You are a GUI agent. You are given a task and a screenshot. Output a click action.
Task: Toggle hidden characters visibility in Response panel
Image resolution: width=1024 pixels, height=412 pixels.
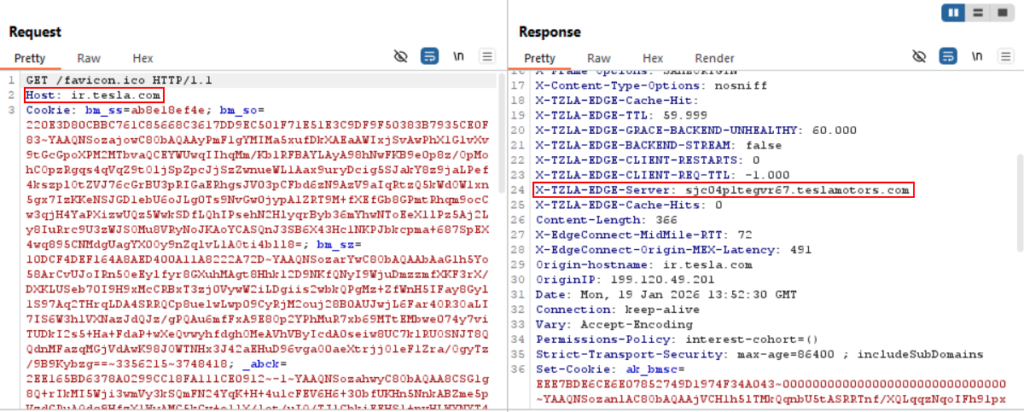[918, 56]
